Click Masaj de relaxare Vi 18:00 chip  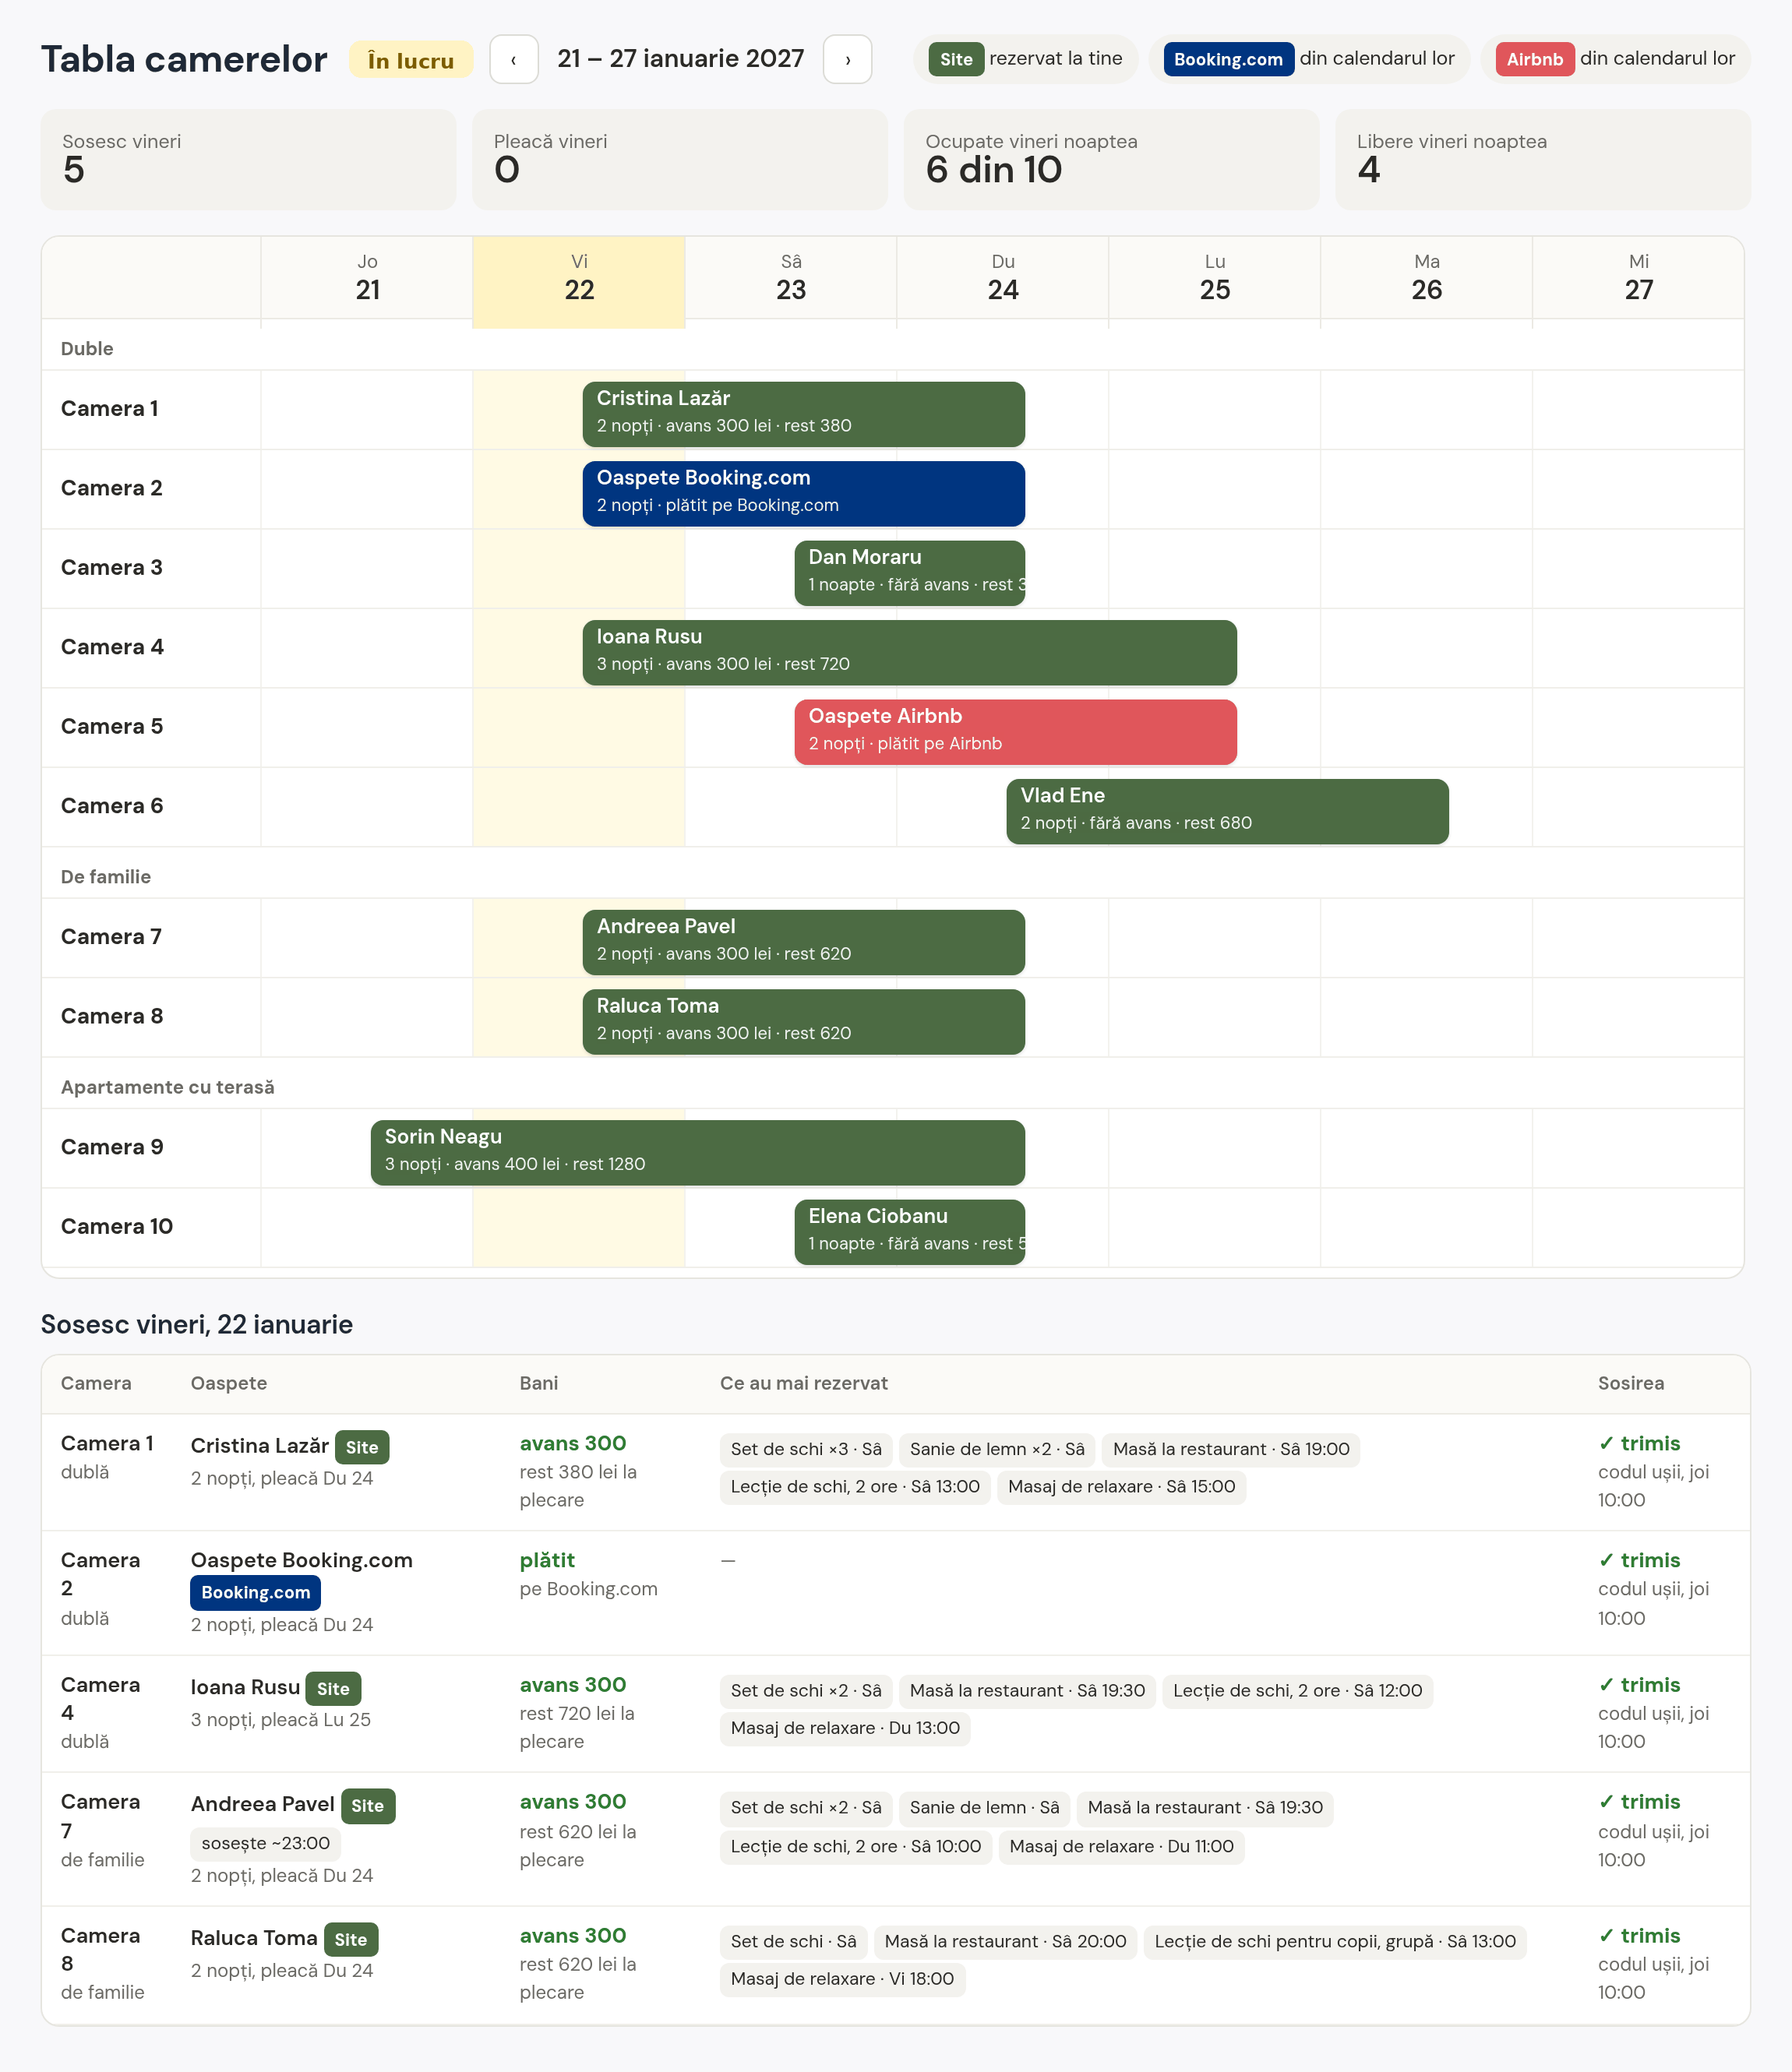tap(842, 1979)
